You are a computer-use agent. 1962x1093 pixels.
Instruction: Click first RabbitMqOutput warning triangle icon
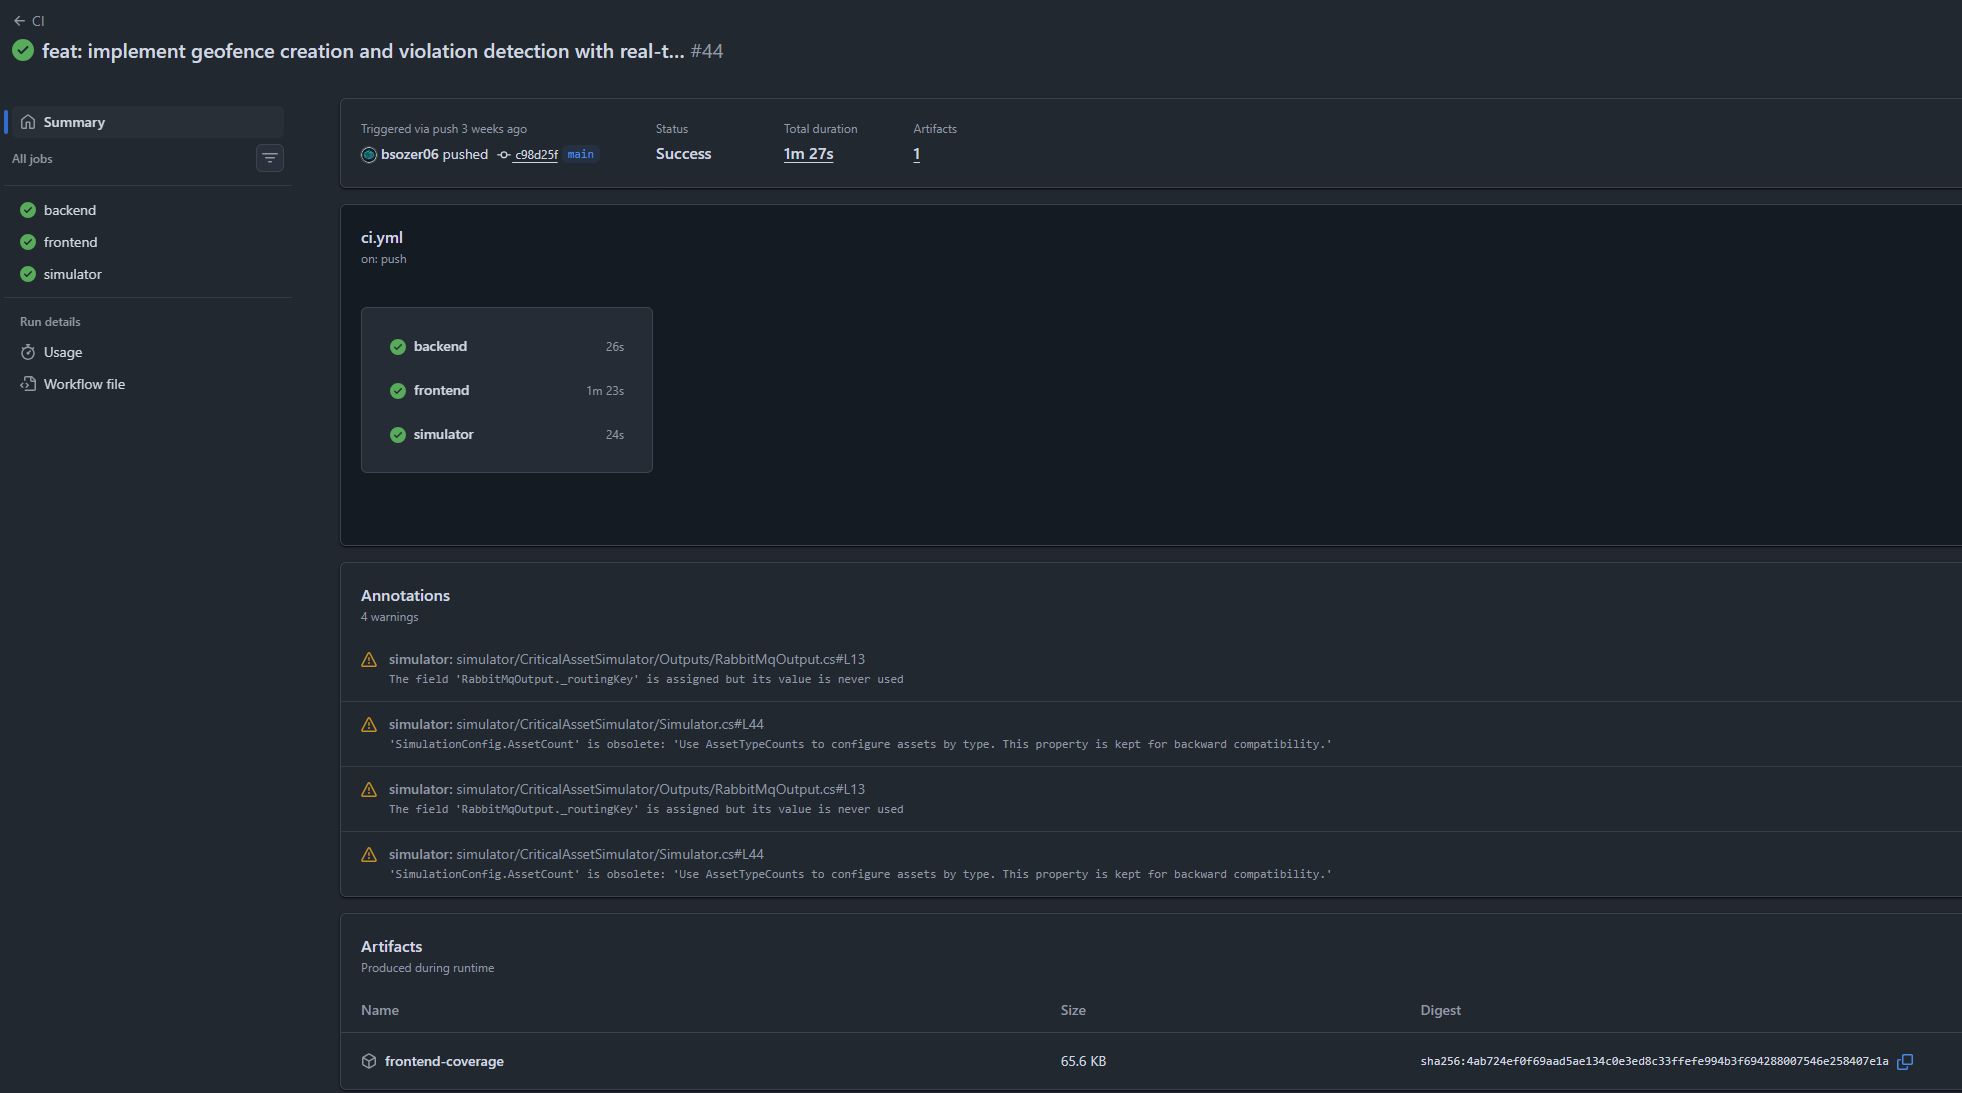click(x=369, y=660)
